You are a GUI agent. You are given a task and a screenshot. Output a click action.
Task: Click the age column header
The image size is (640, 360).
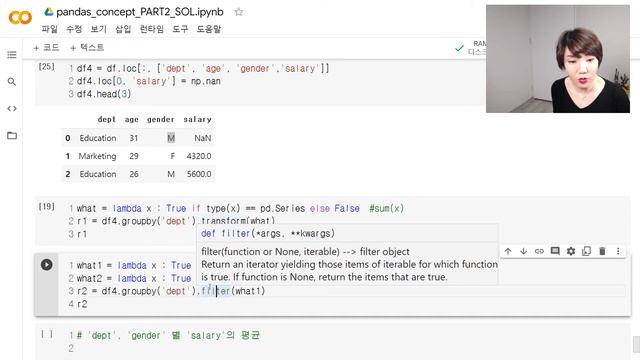tap(131, 119)
